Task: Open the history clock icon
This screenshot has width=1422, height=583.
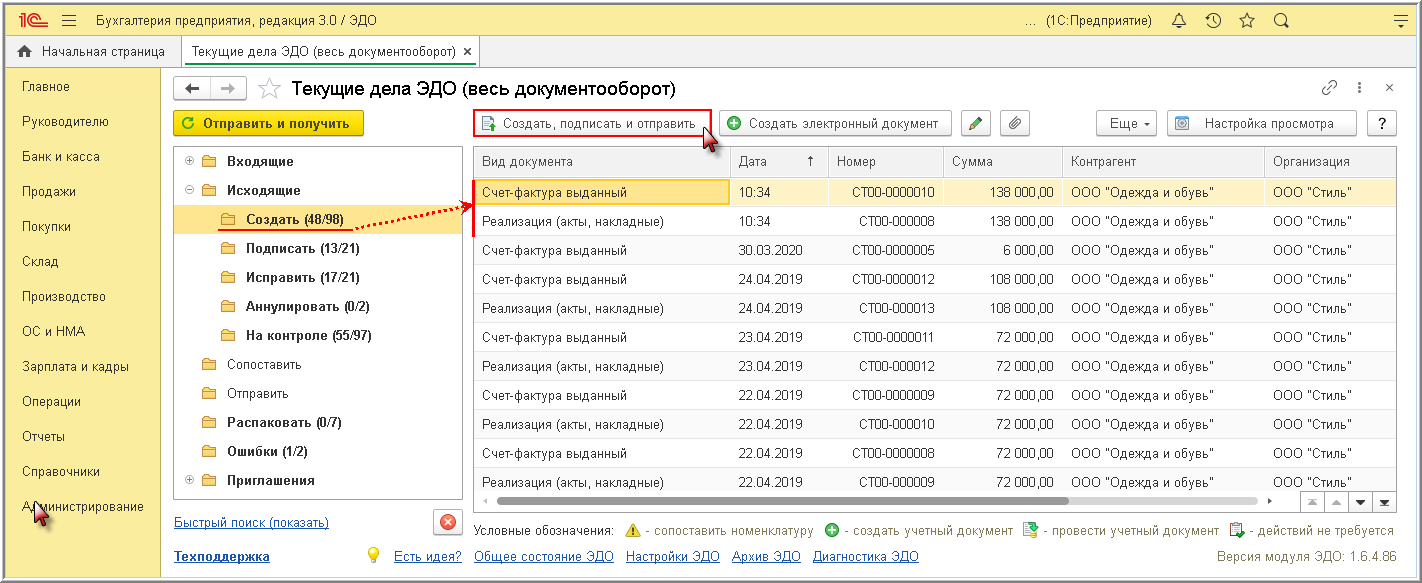Action: click(x=1213, y=21)
